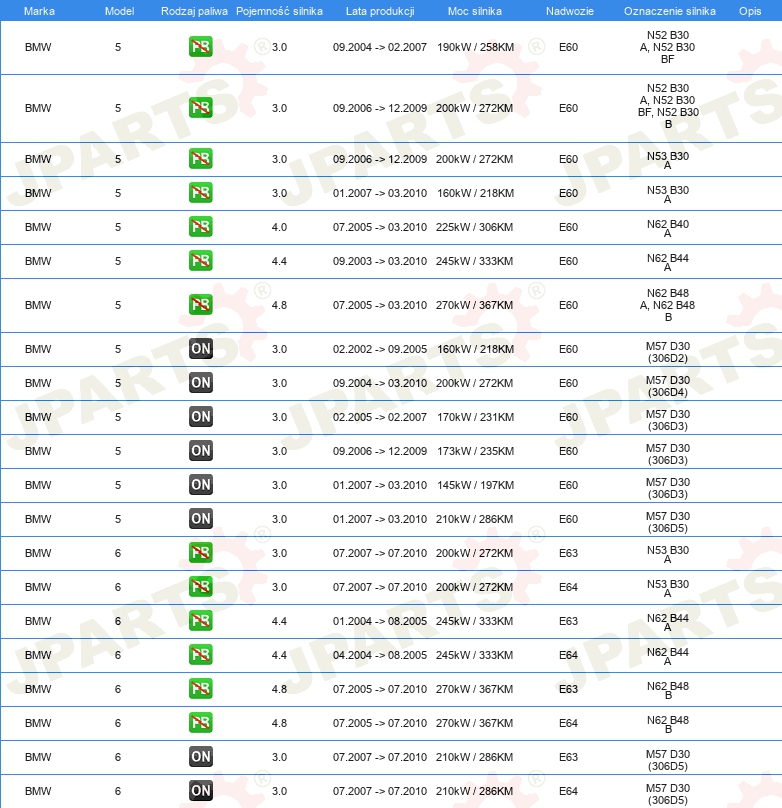Screen dimensions: 782x808
Task: Click the model 5 cell in the 145kW / 197KM row
Action: point(118,485)
